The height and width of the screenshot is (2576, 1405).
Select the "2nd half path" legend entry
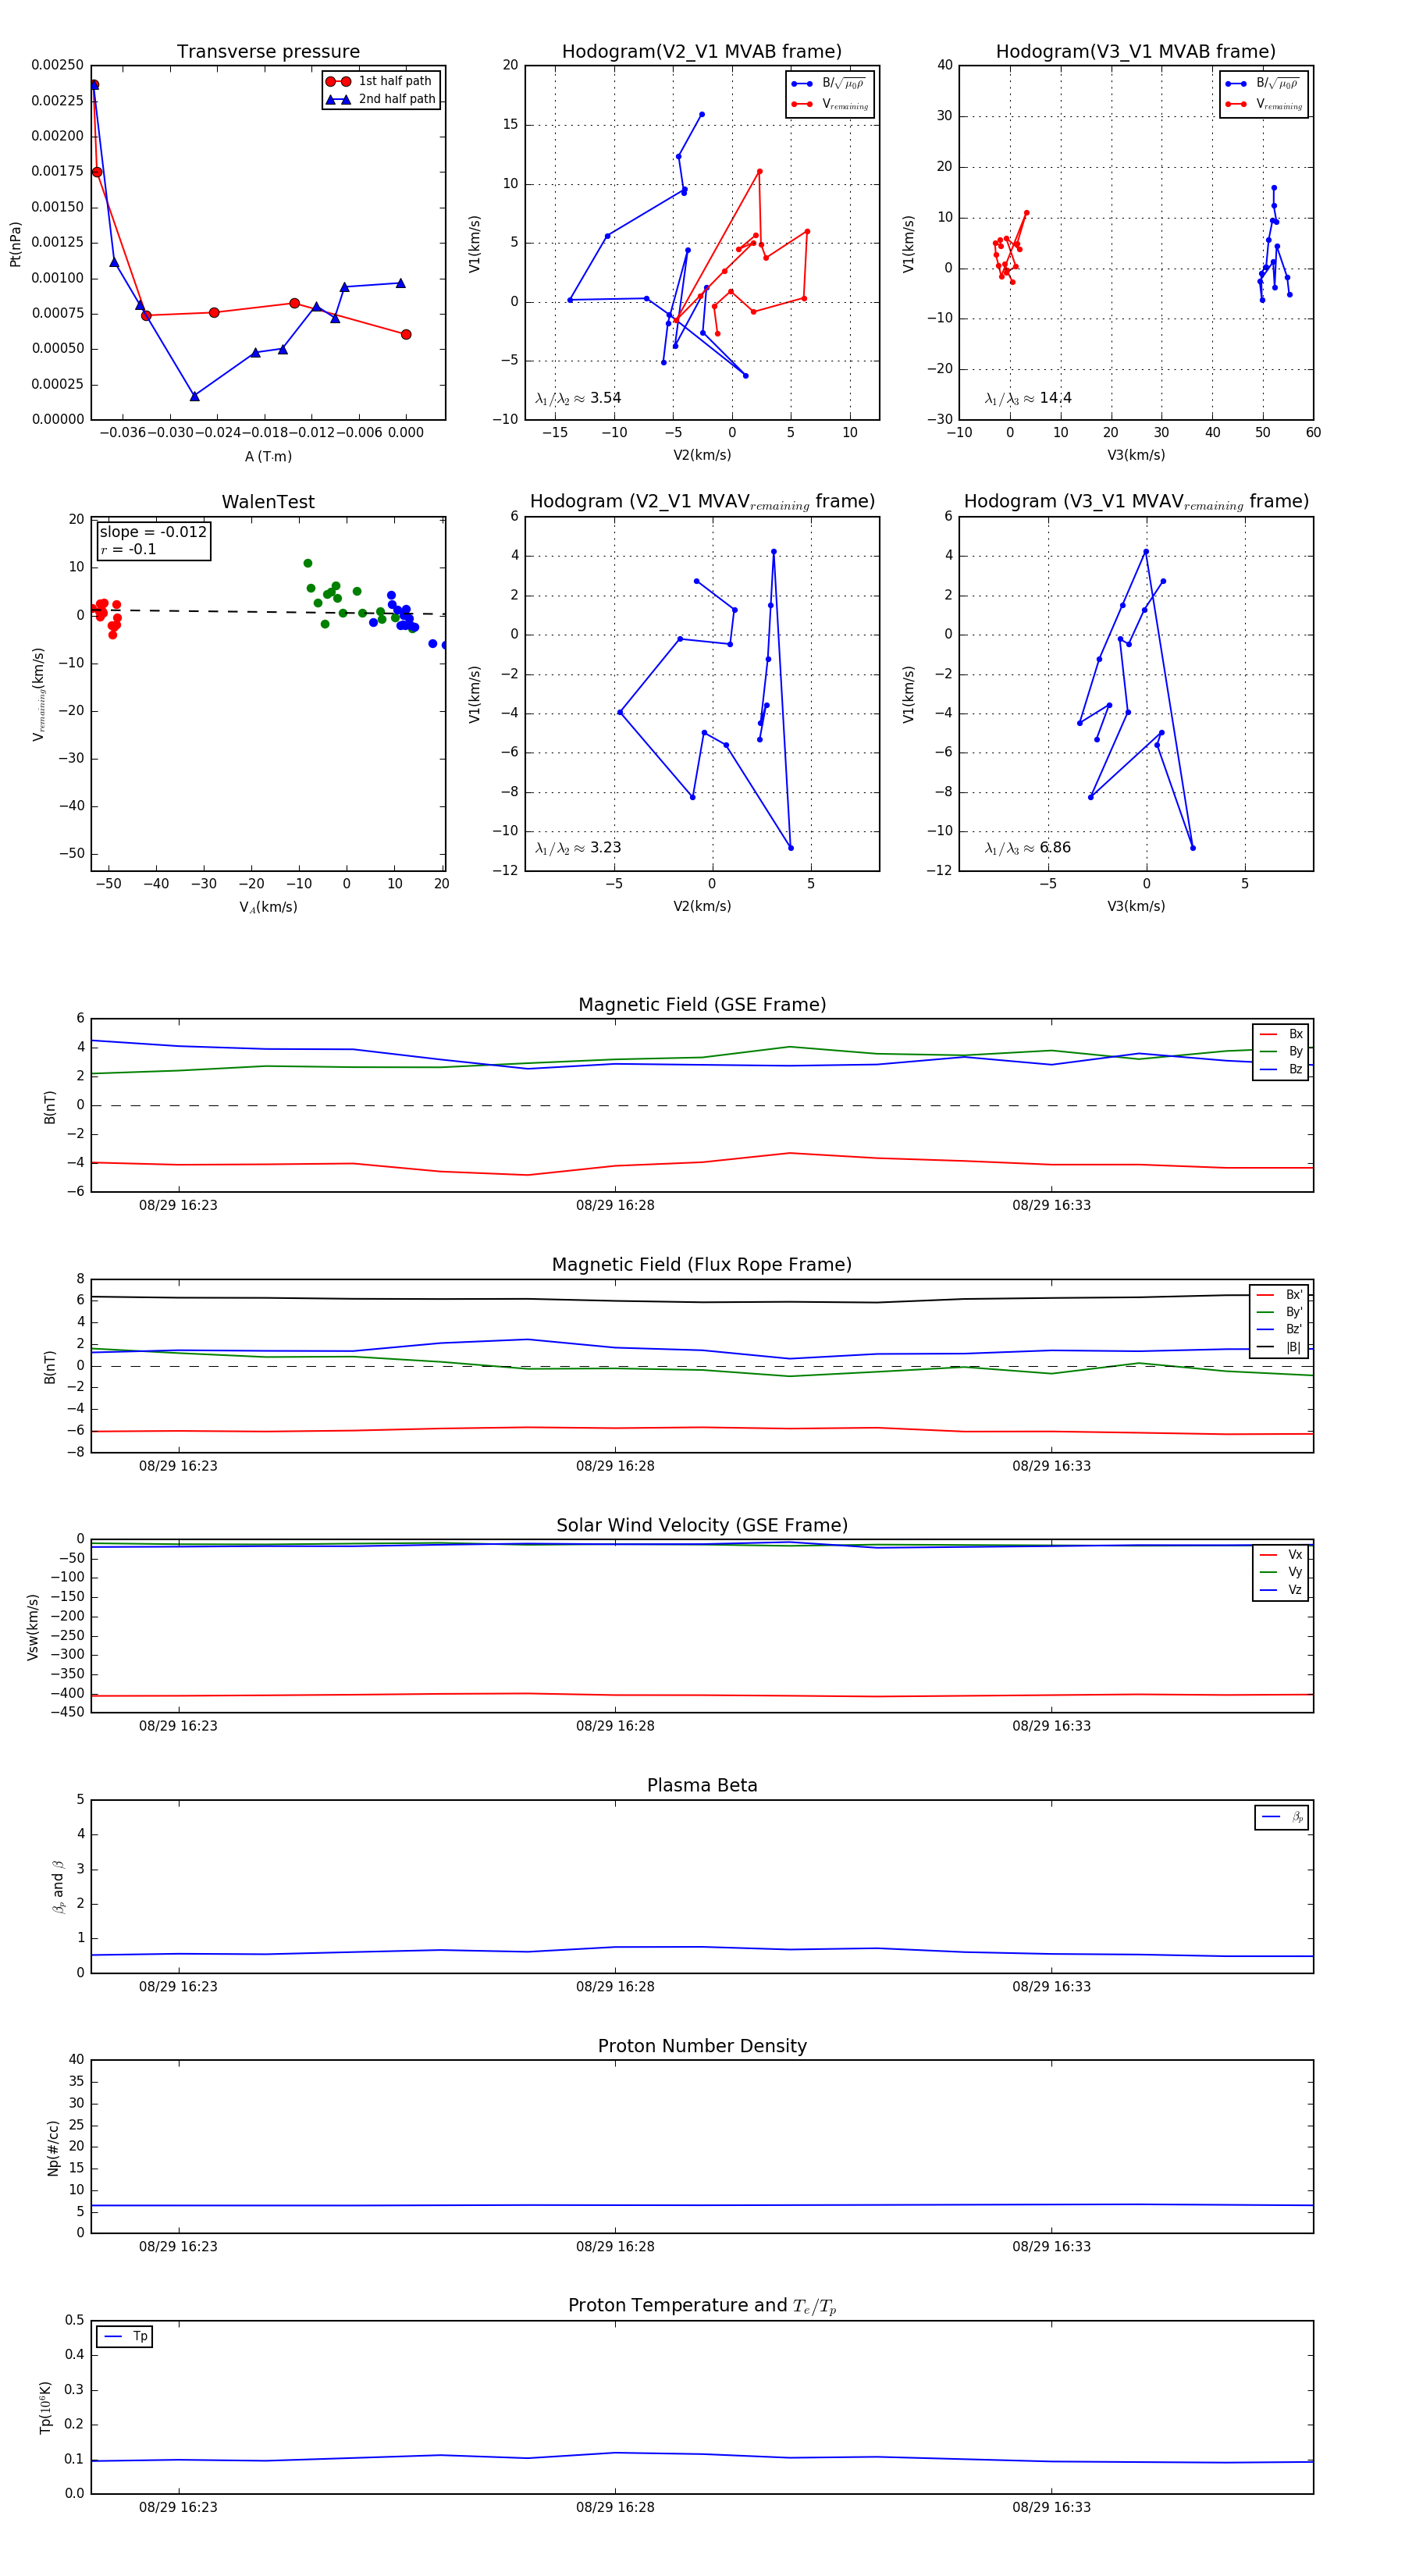(x=381, y=99)
